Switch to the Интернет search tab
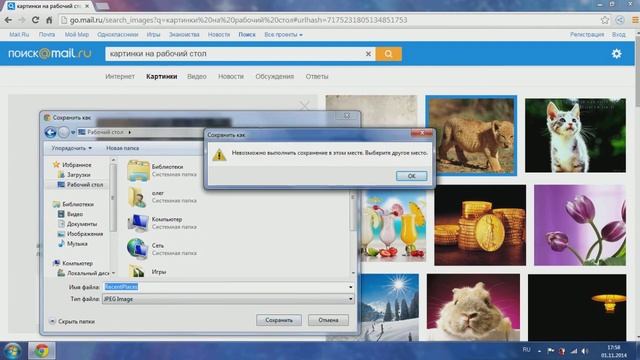This screenshot has height=360, width=640. [x=120, y=76]
